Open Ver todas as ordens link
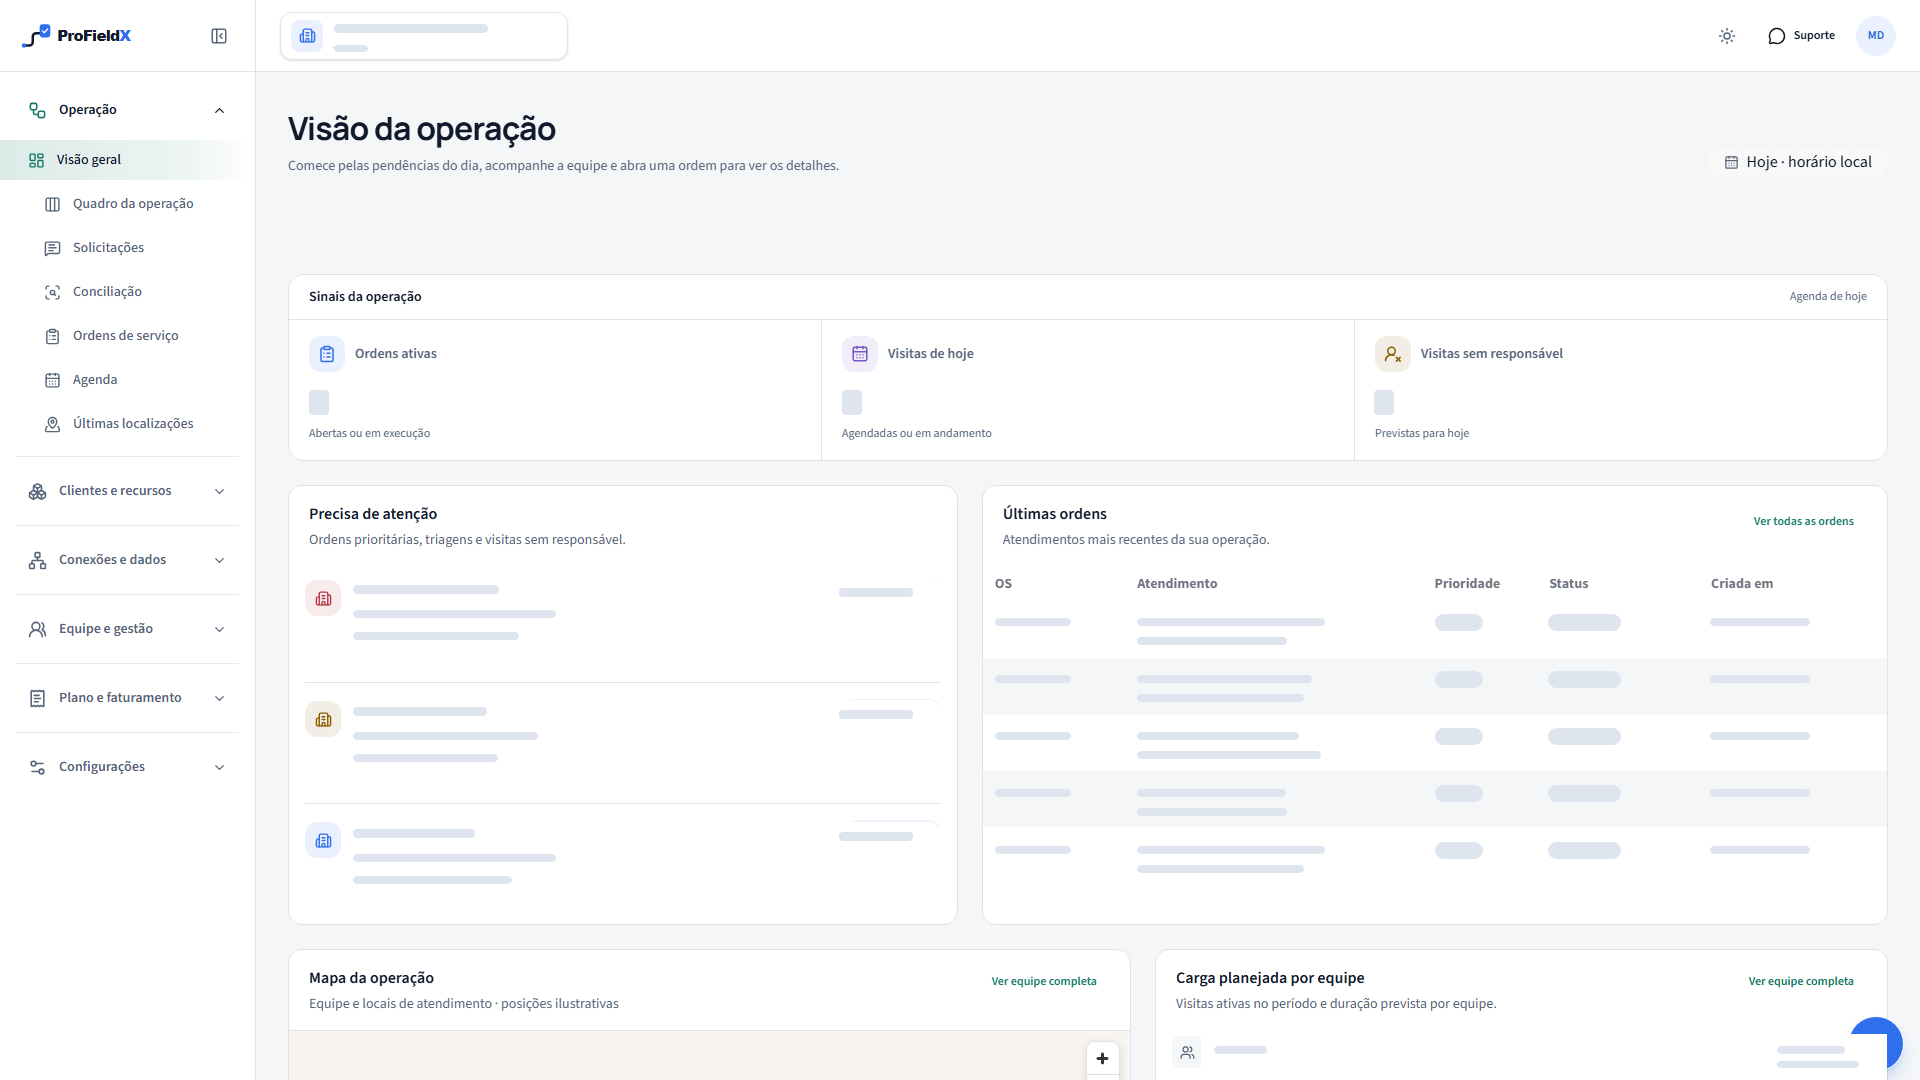Viewport: 1920px width, 1080px height. [1803, 522]
